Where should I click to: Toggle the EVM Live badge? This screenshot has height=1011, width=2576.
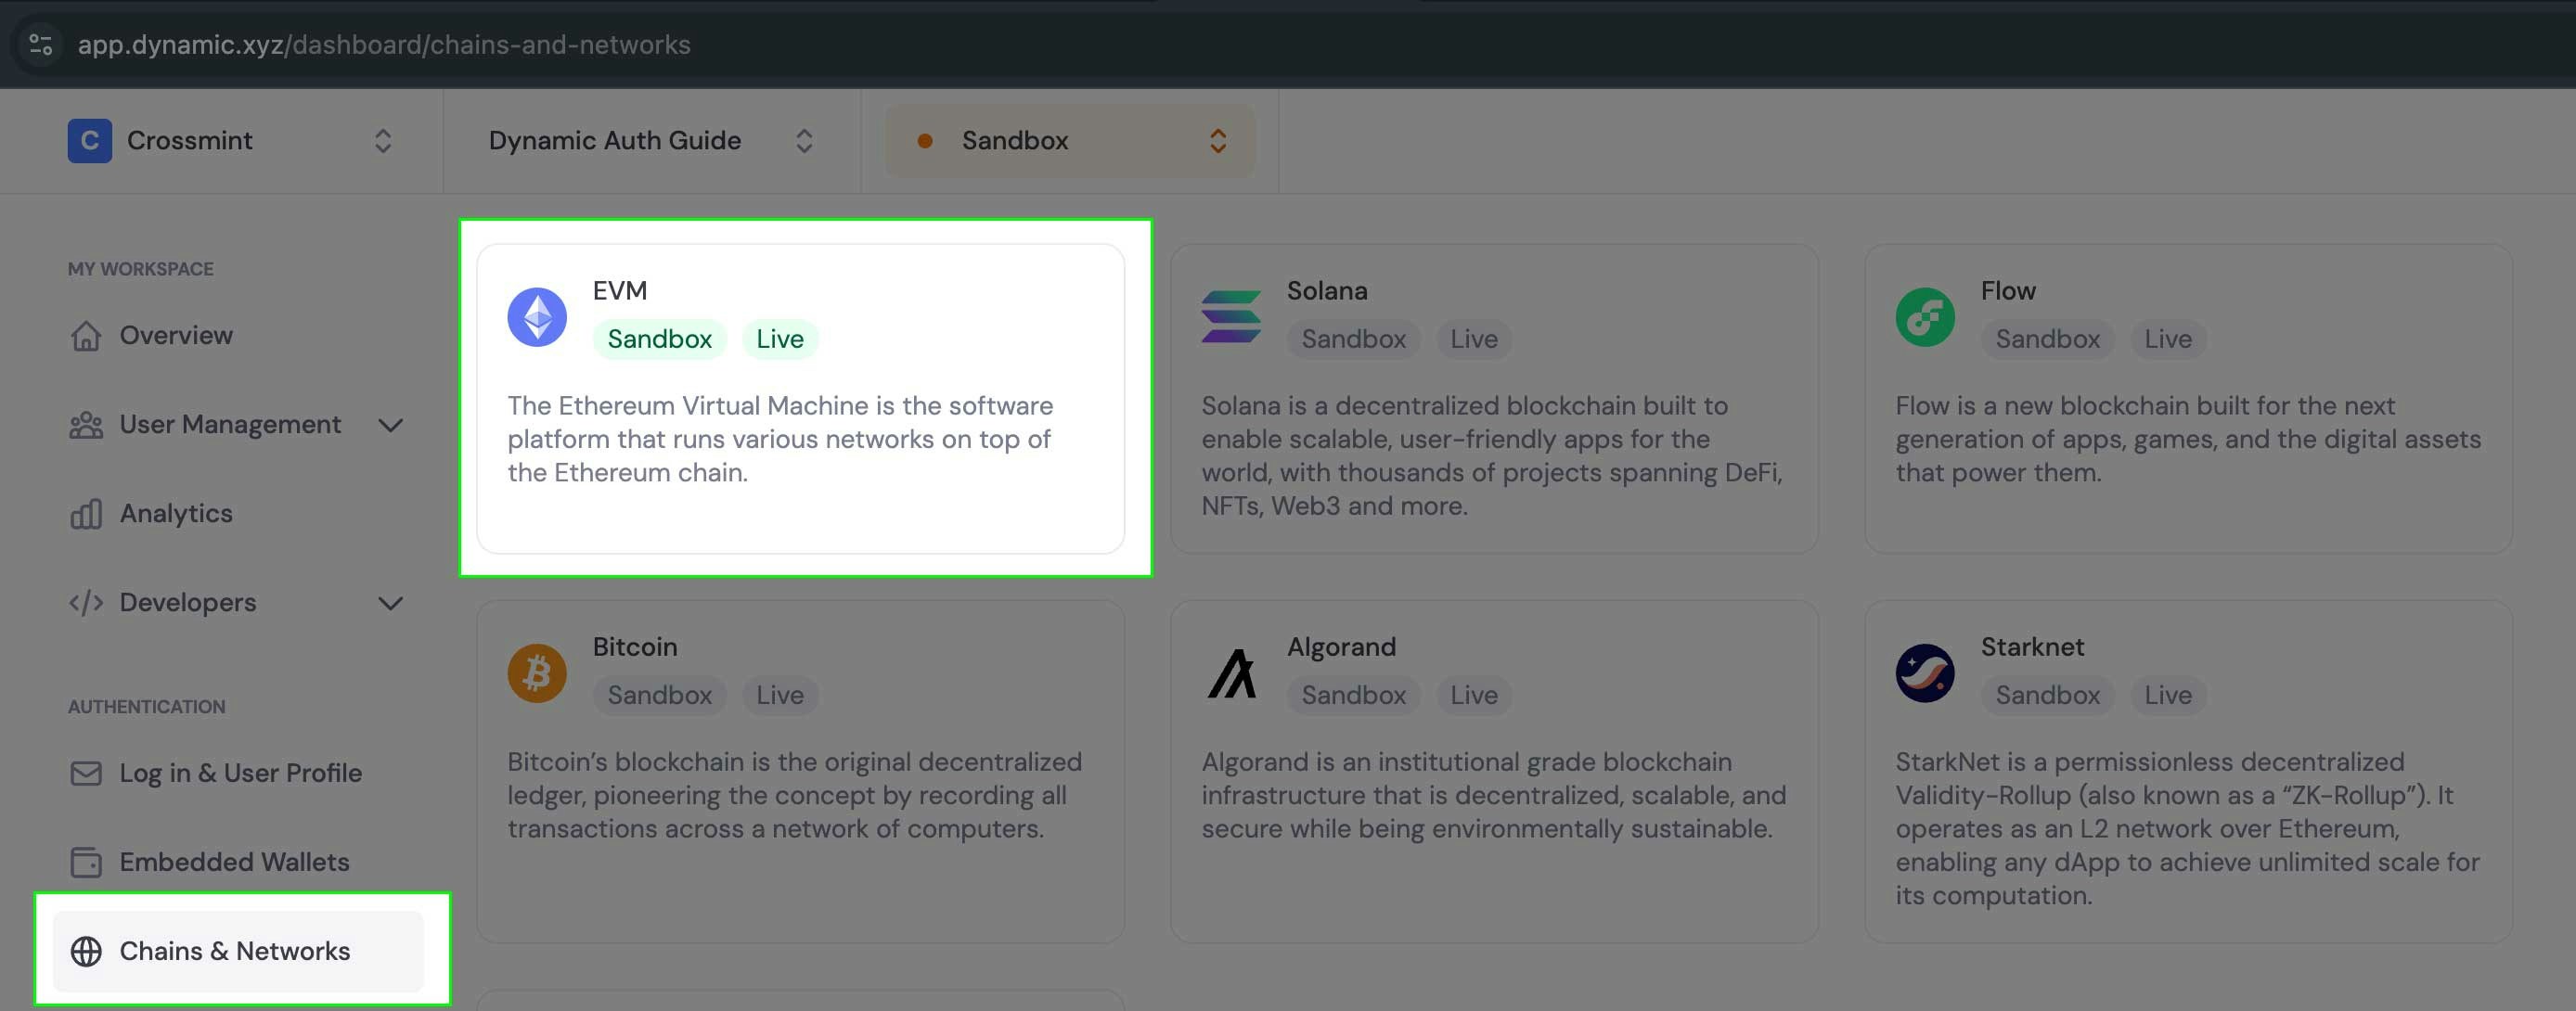pos(780,339)
